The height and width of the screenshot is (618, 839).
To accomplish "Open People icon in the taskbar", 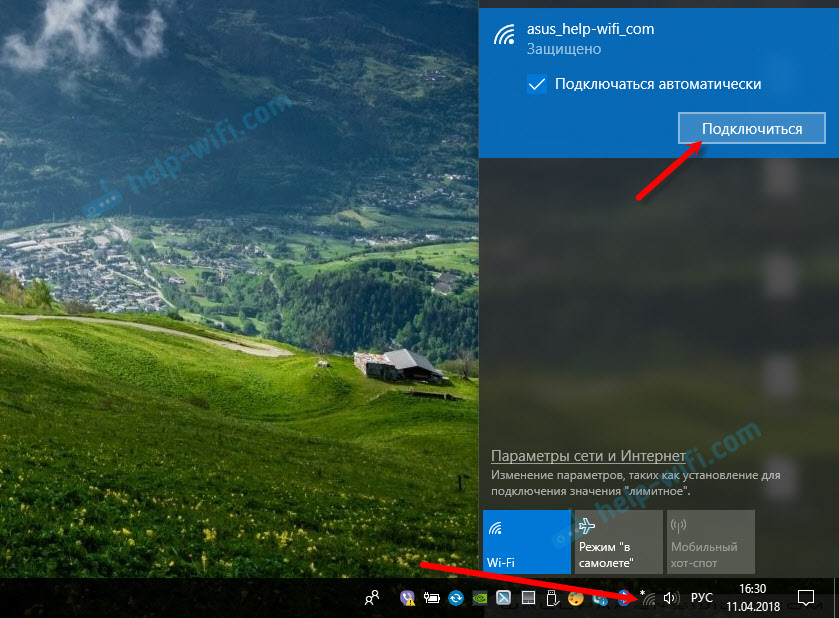I will [372, 598].
